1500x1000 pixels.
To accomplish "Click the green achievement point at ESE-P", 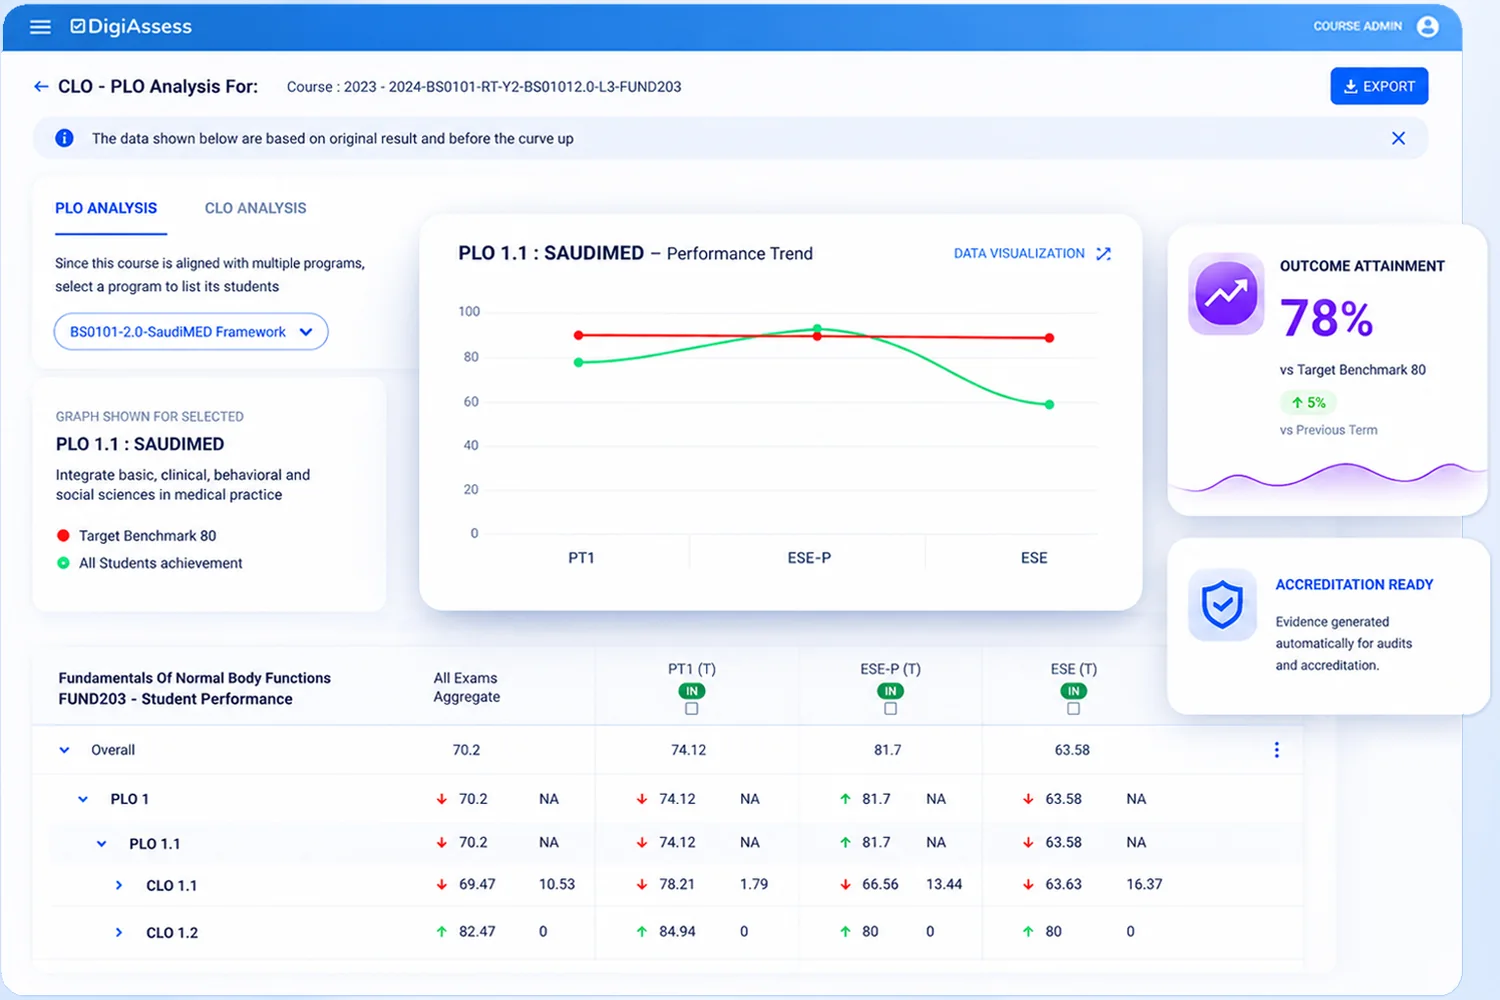I will point(817,329).
